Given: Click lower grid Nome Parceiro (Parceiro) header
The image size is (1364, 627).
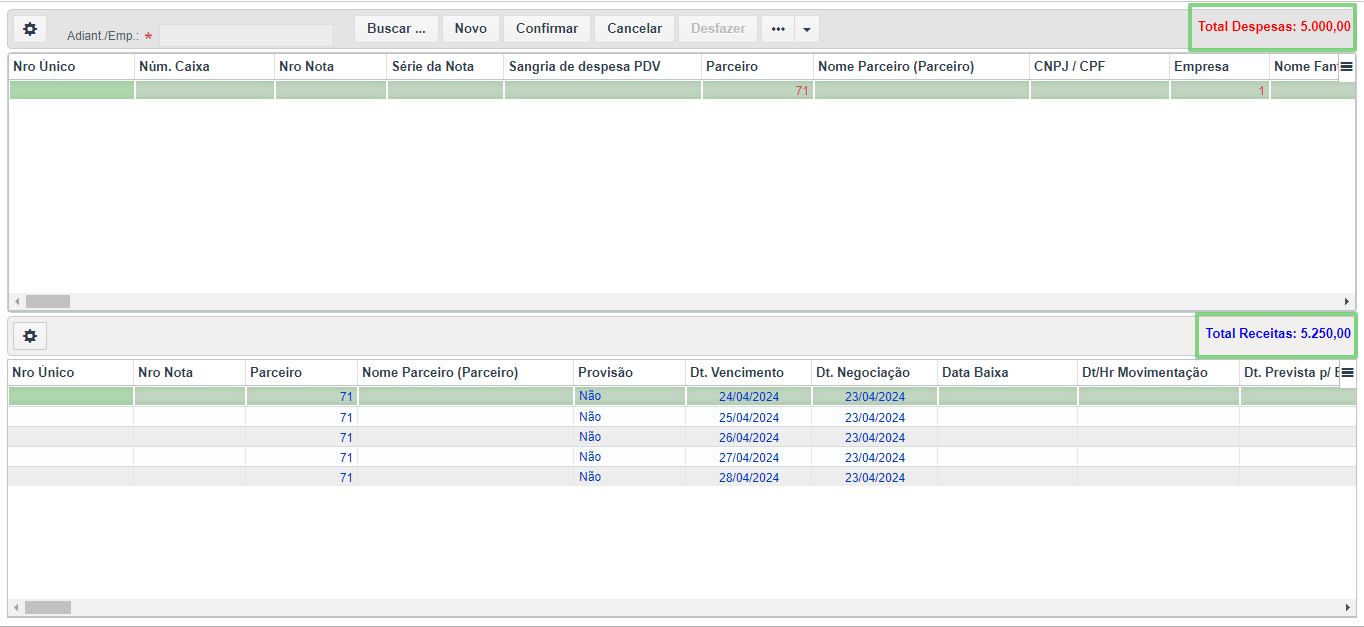Looking at the screenshot, I should 465,372.
